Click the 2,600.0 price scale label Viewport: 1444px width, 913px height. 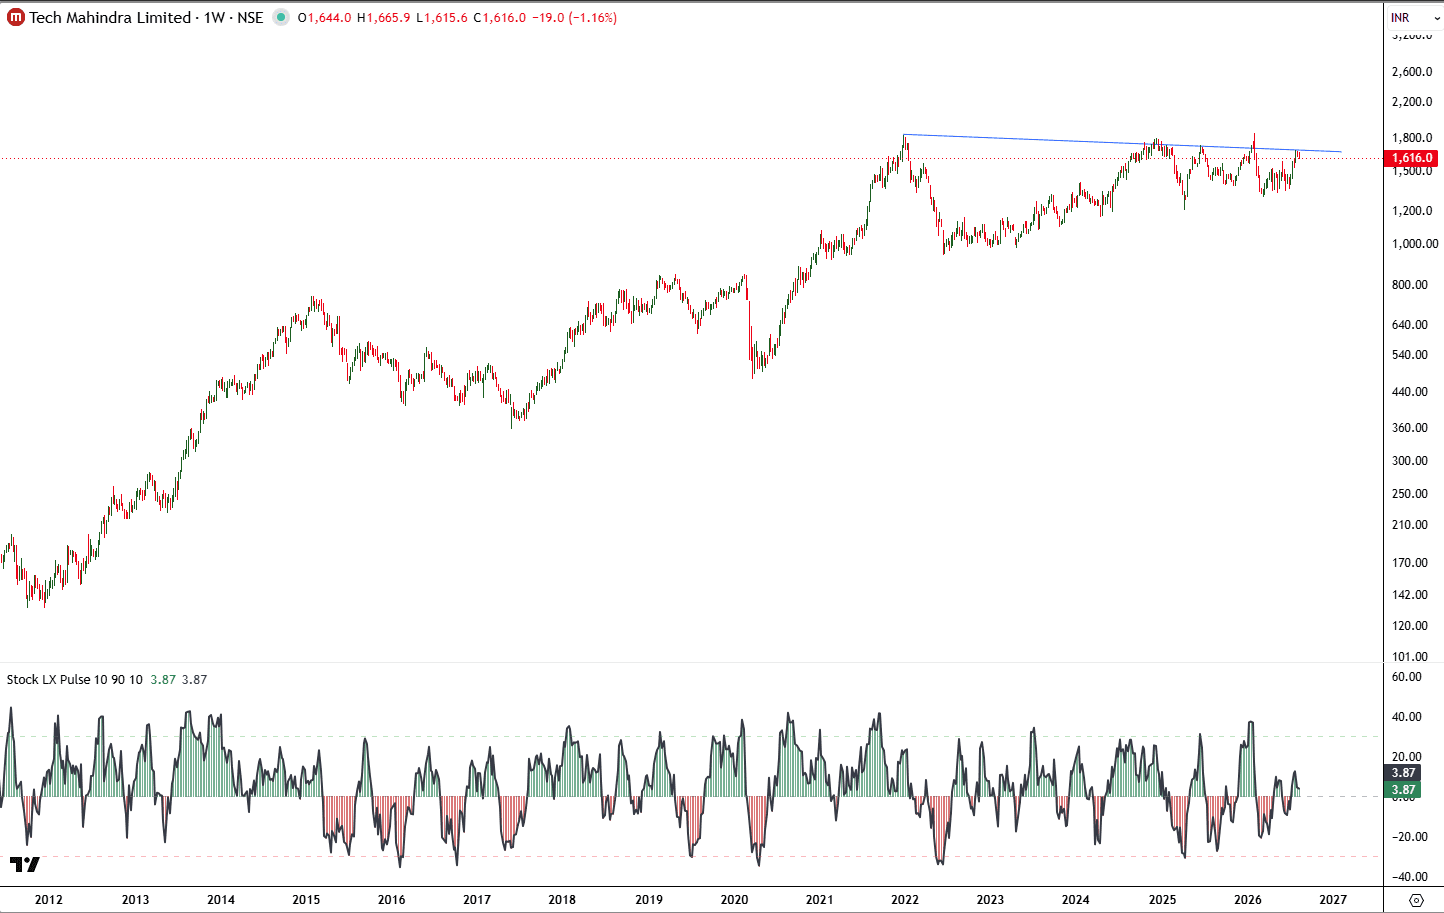(x=1412, y=72)
